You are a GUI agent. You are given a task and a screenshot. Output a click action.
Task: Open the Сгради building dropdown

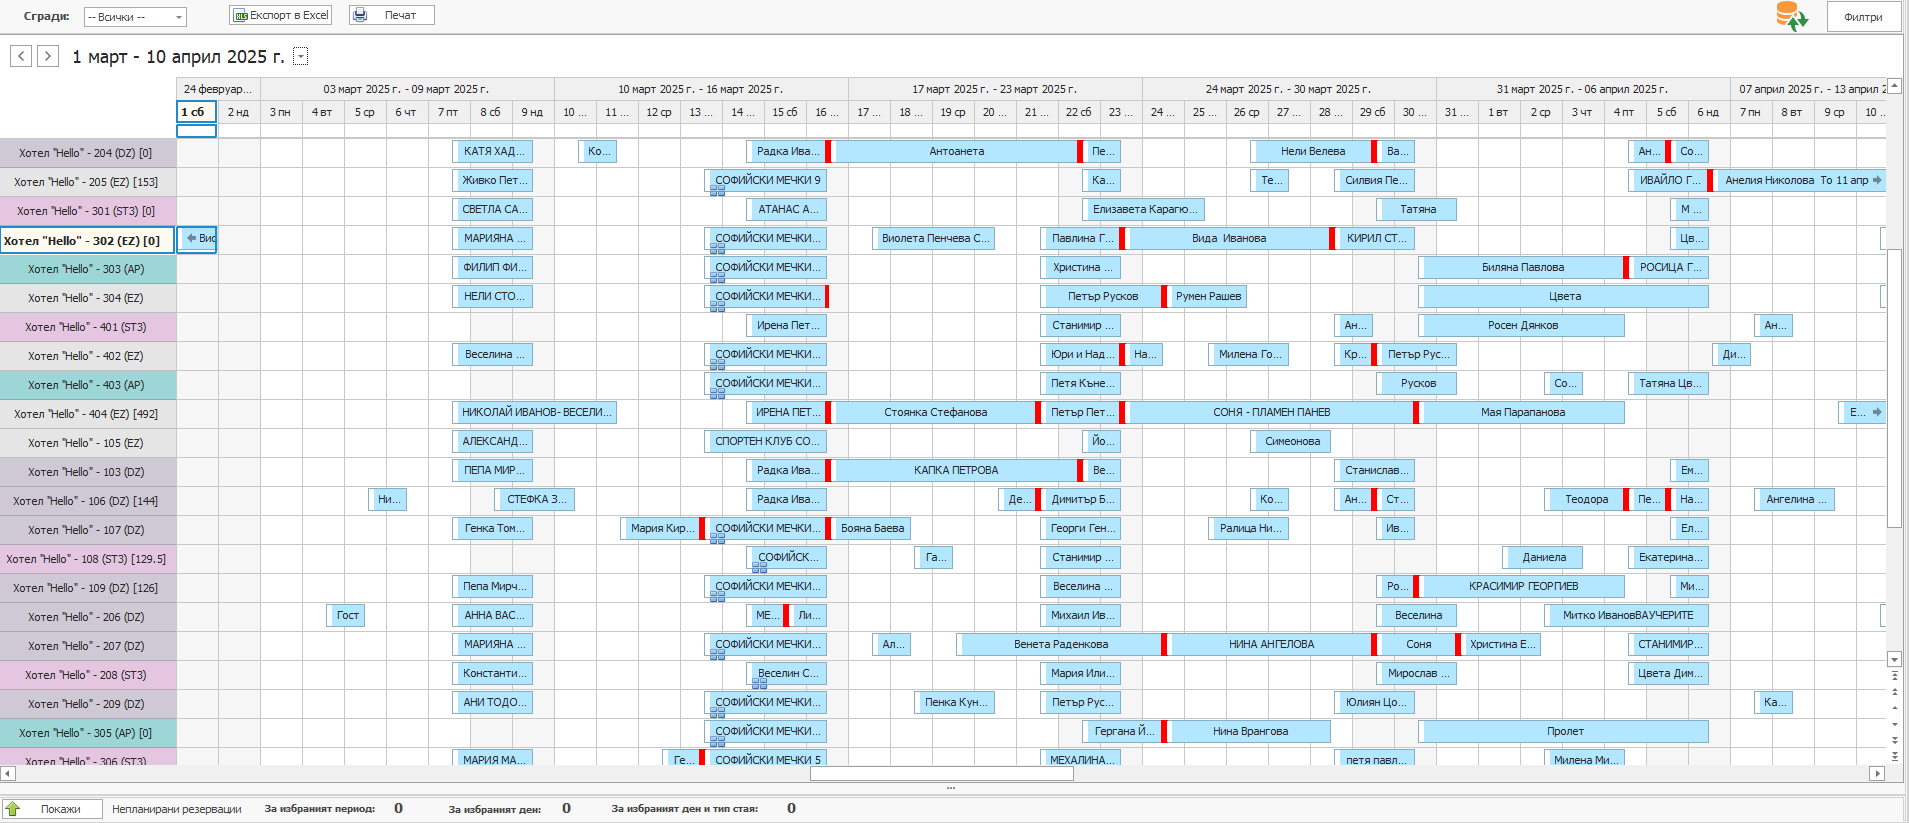pyautogui.click(x=179, y=17)
